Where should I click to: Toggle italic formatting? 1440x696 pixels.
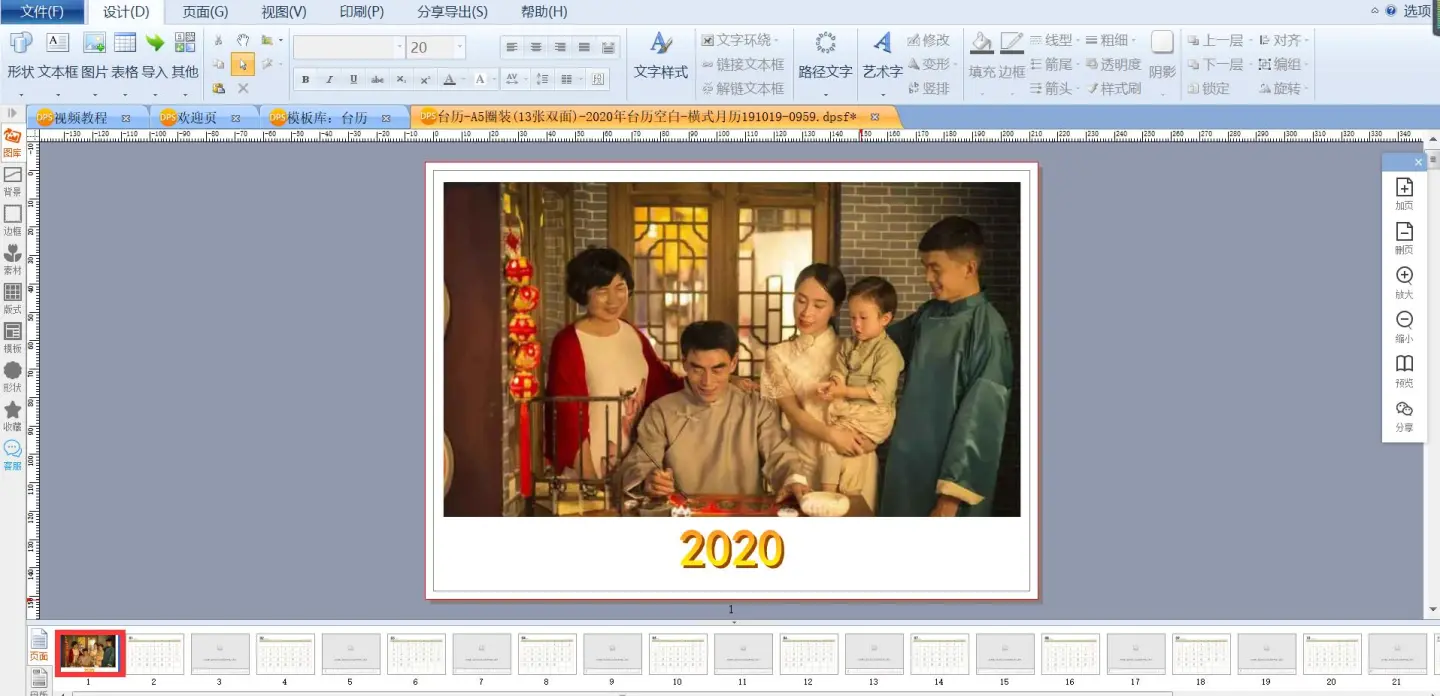click(x=329, y=79)
